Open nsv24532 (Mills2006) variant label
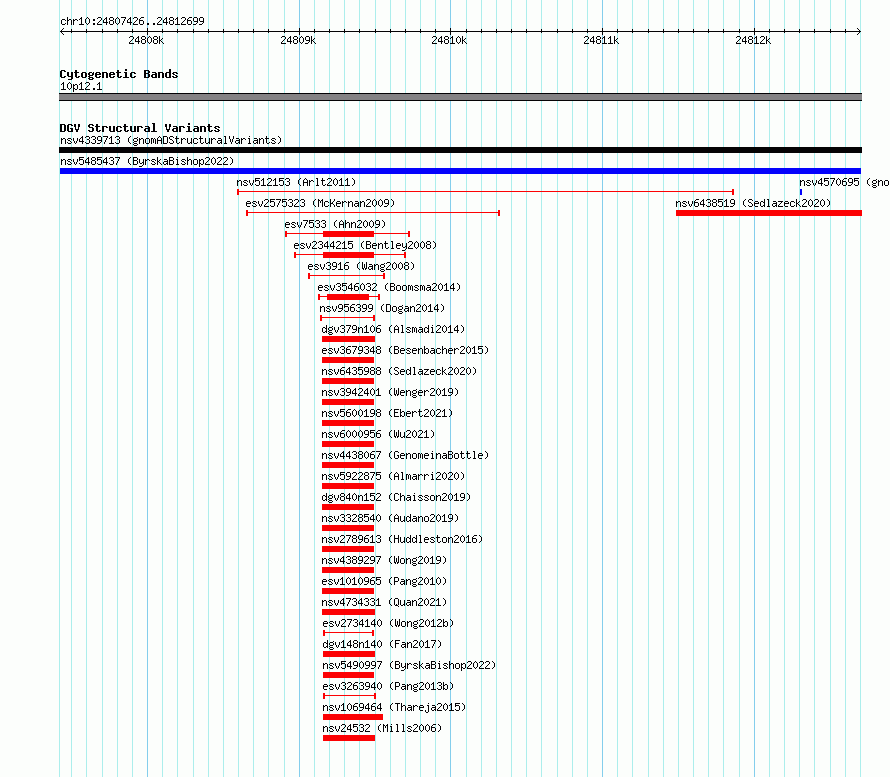 pyautogui.click(x=382, y=728)
